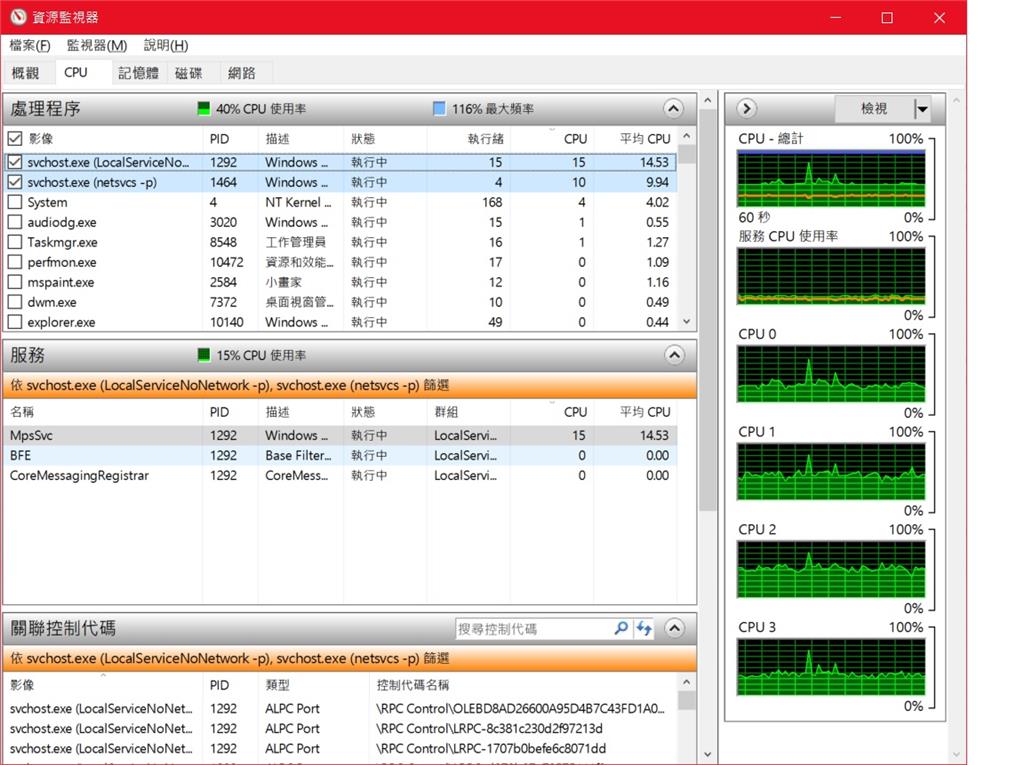Toggle the select-all 影像 checkbox in header
Viewport: 1024px width, 765px height.
15,138
